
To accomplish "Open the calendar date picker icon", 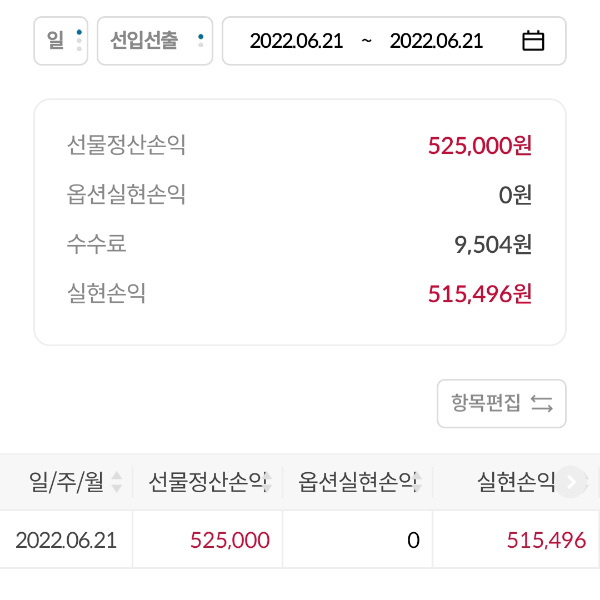I will [533, 41].
